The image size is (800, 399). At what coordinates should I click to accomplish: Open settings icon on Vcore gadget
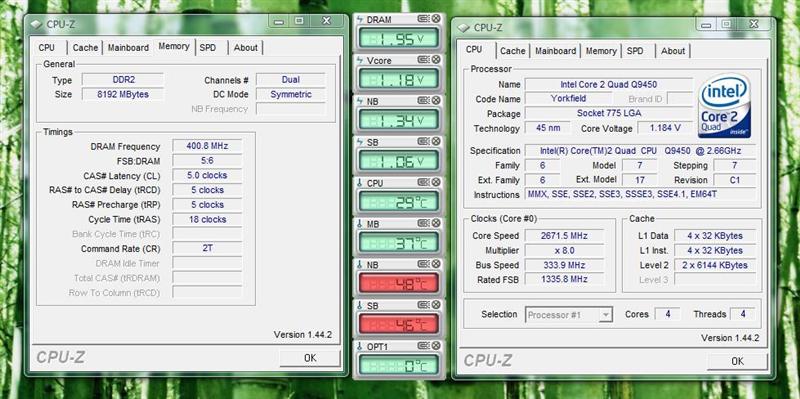click(424, 60)
